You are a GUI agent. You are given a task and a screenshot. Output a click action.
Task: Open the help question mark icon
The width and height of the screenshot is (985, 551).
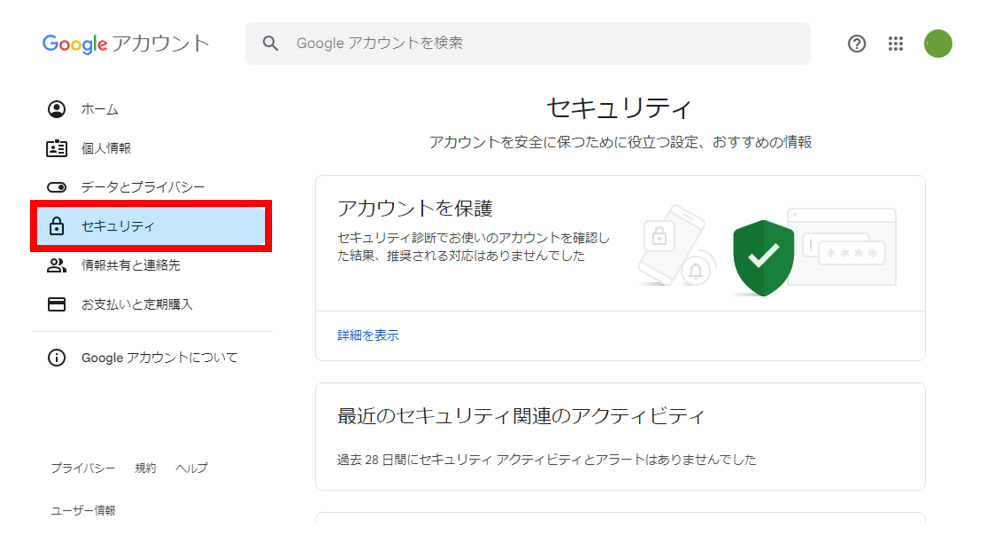point(856,43)
